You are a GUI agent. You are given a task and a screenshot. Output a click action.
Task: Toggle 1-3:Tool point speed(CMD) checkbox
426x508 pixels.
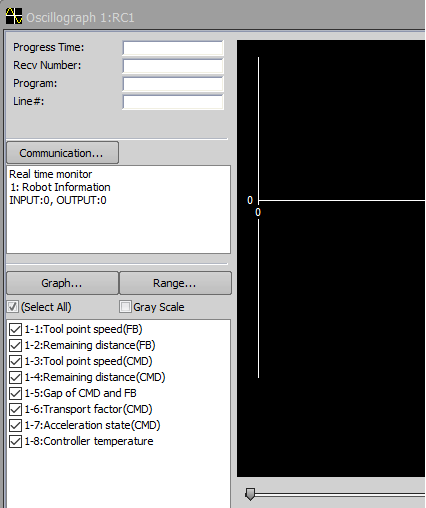coord(15,361)
